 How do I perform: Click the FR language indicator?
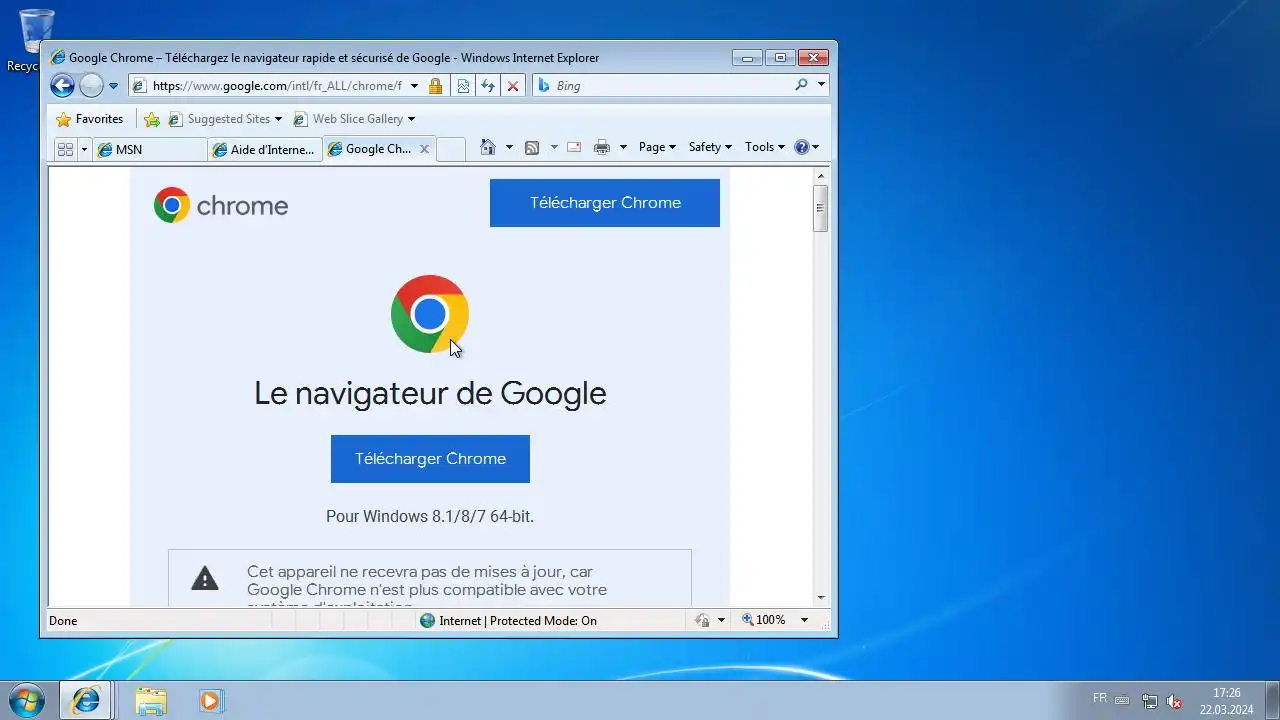point(1100,698)
